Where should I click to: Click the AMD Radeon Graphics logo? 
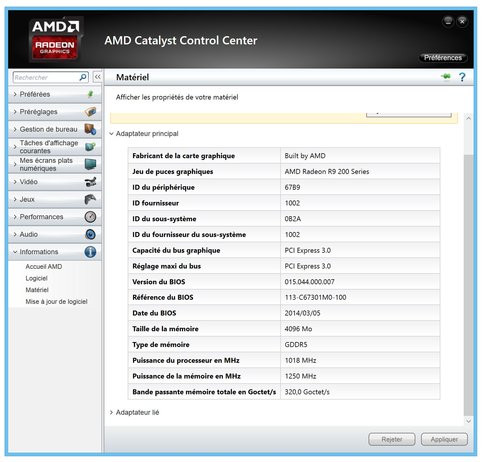pyautogui.click(x=56, y=40)
